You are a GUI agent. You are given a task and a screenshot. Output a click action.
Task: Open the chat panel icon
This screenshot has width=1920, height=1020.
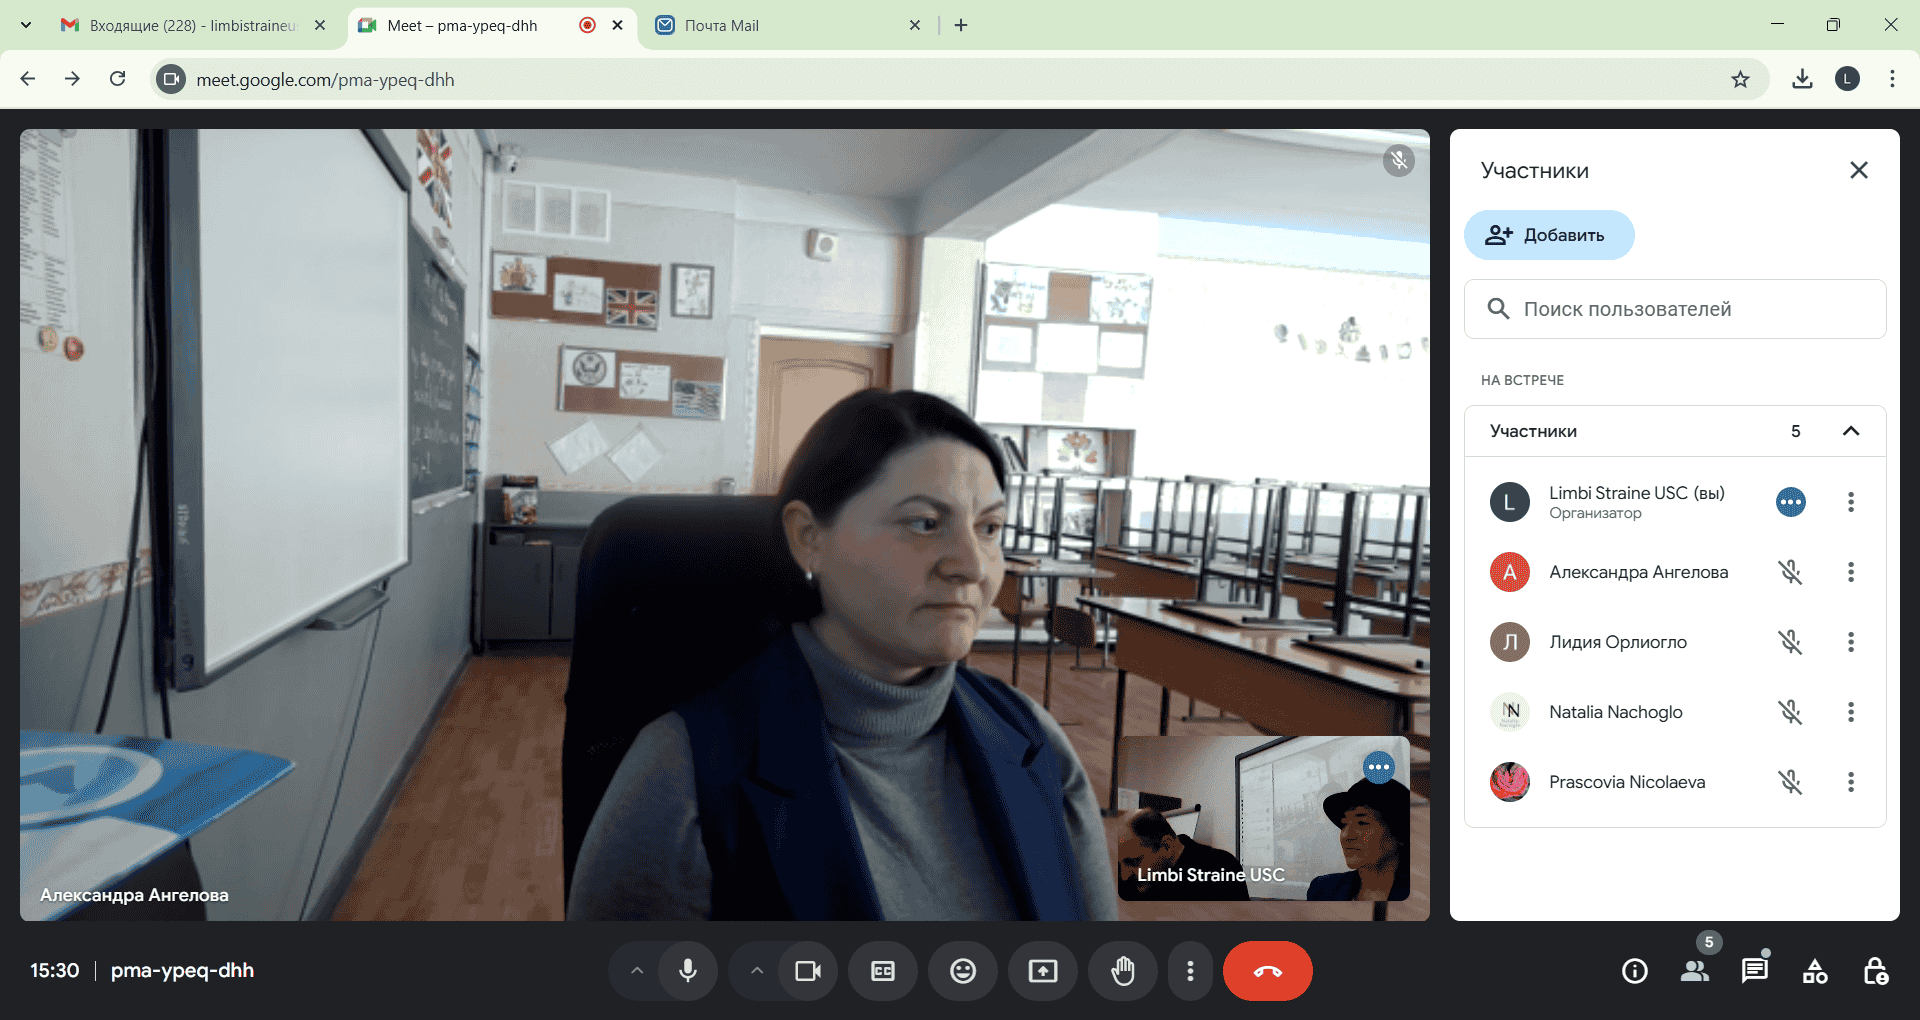pyautogui.click(x=1755, y=971)
